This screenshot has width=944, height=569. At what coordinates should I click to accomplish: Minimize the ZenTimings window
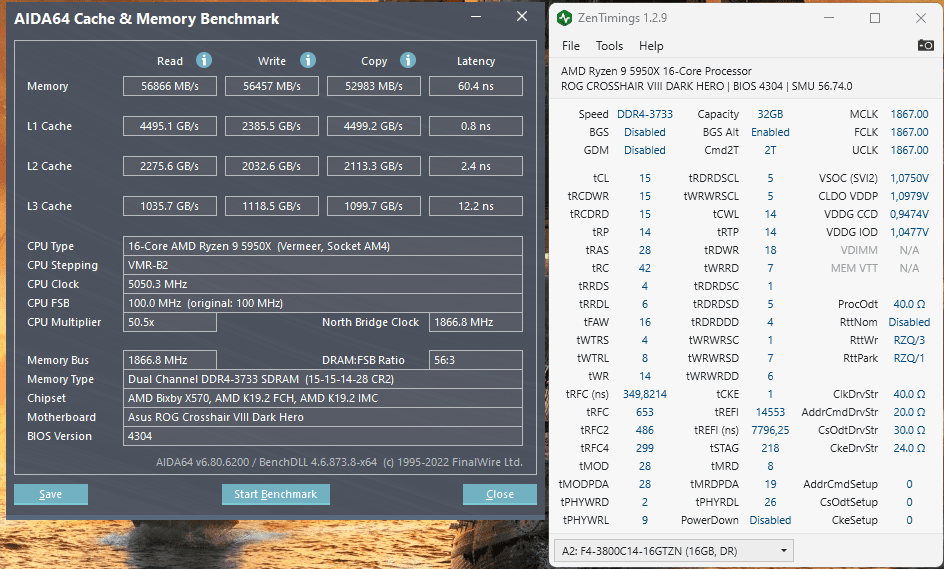click(829, 18)
